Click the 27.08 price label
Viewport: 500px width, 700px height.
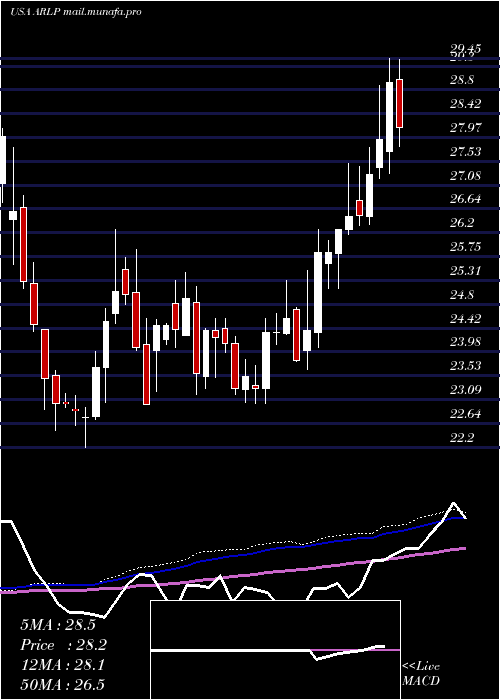465,175
